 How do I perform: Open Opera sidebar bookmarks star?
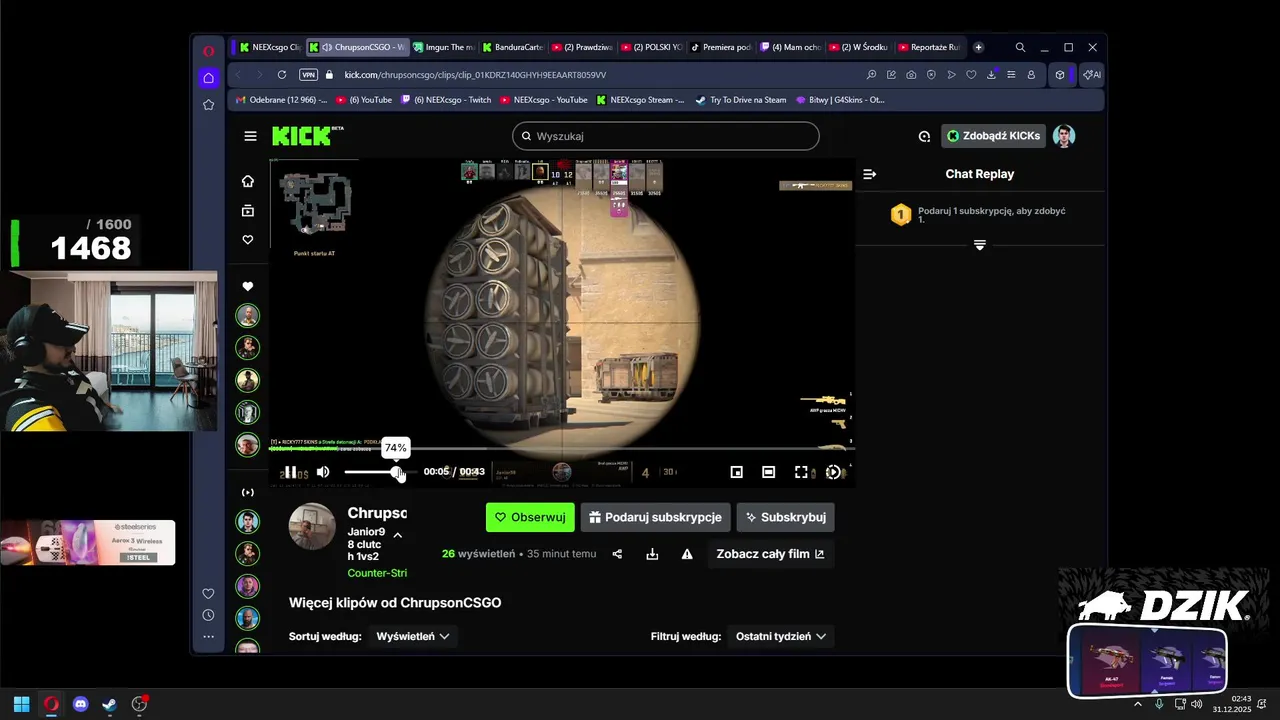[208, 105]
